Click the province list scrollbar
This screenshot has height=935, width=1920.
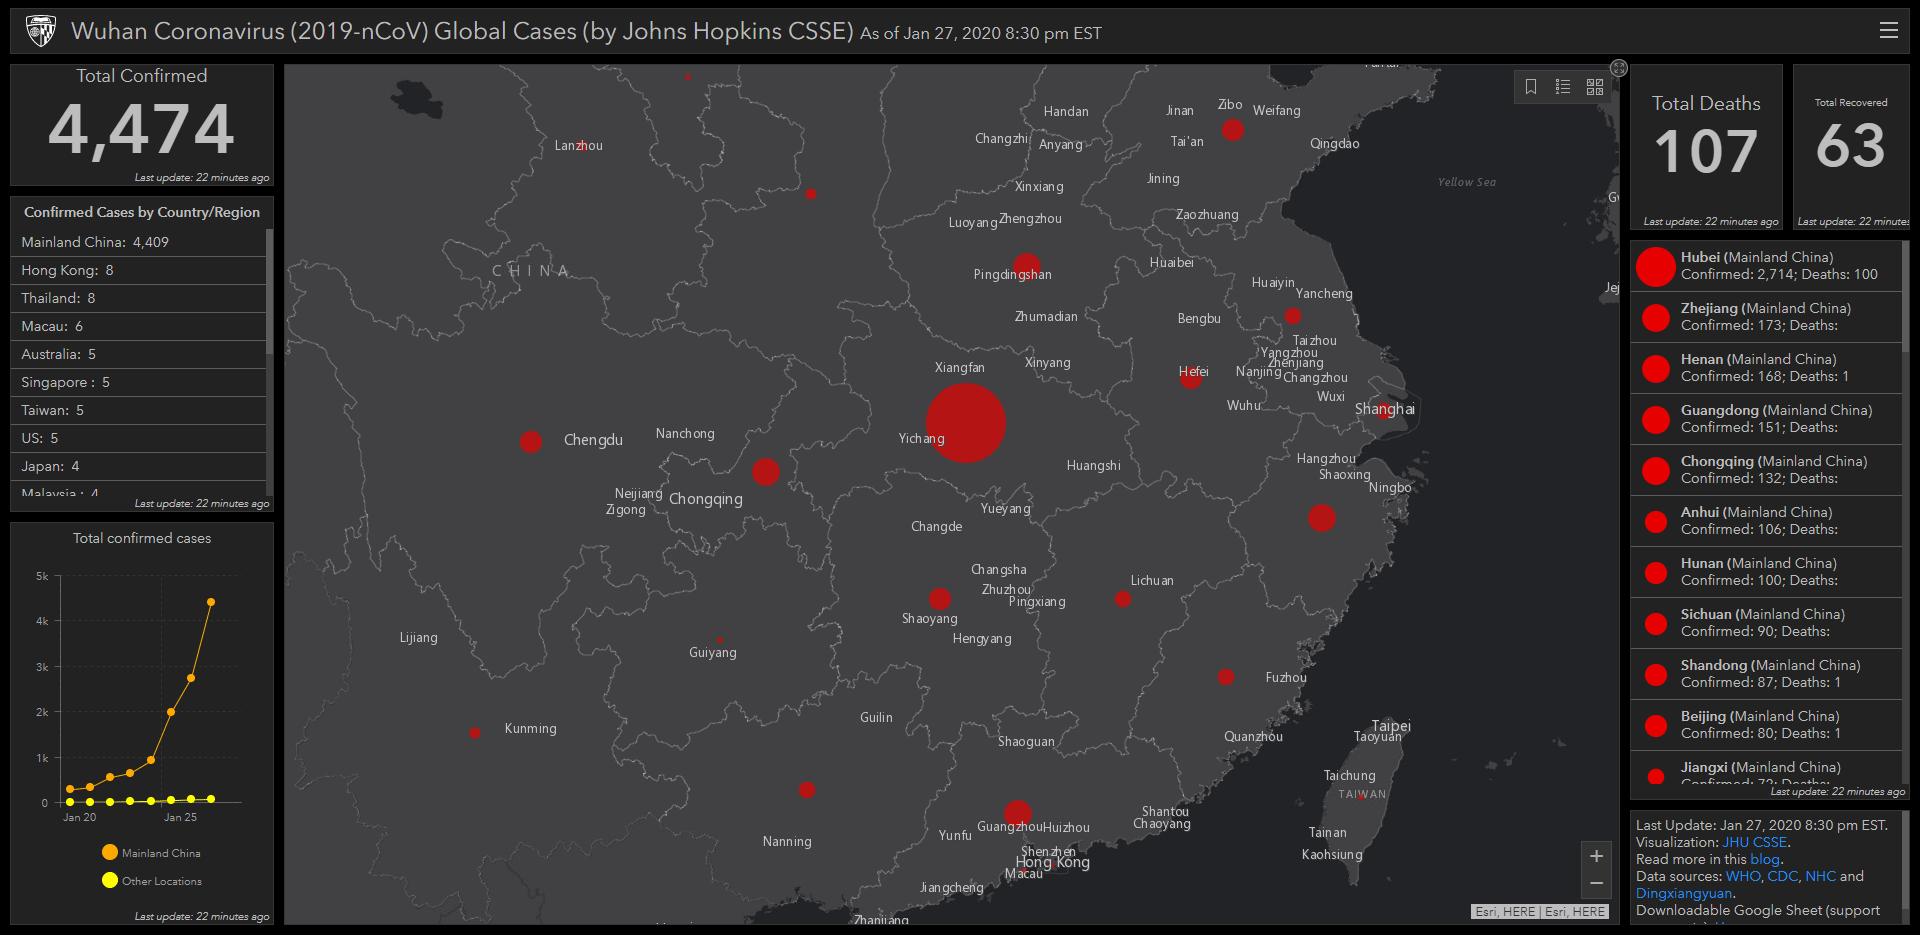pyautogui.click(x=1905, y=297)
